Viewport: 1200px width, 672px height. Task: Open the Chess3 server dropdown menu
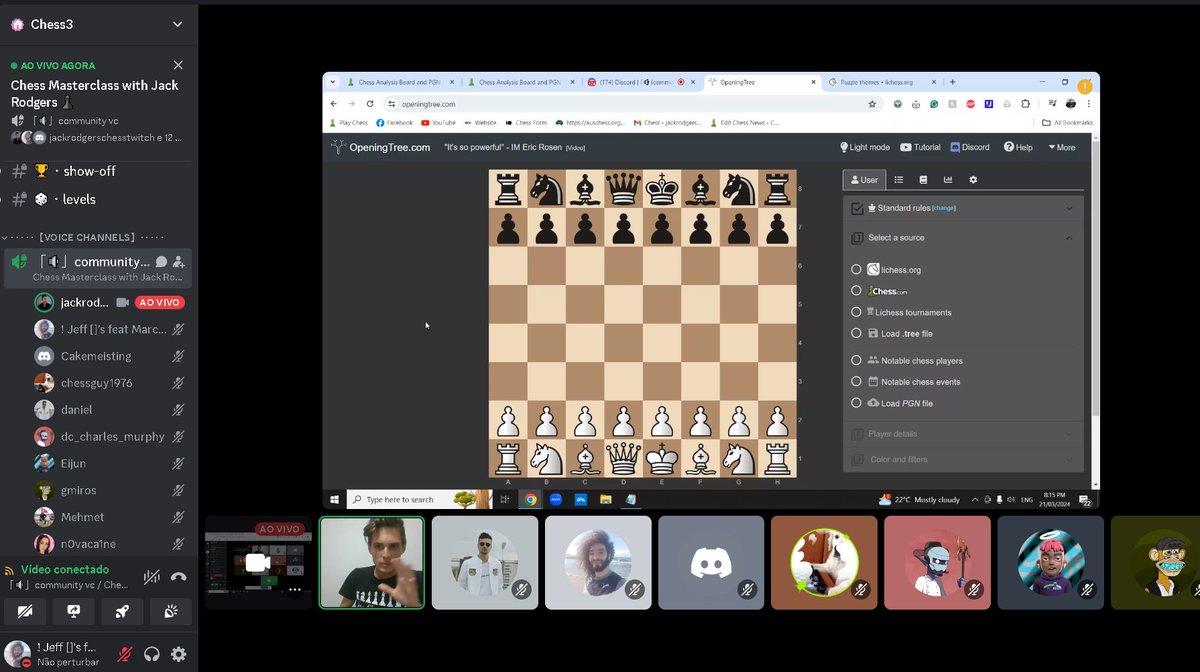click(177, 24)
